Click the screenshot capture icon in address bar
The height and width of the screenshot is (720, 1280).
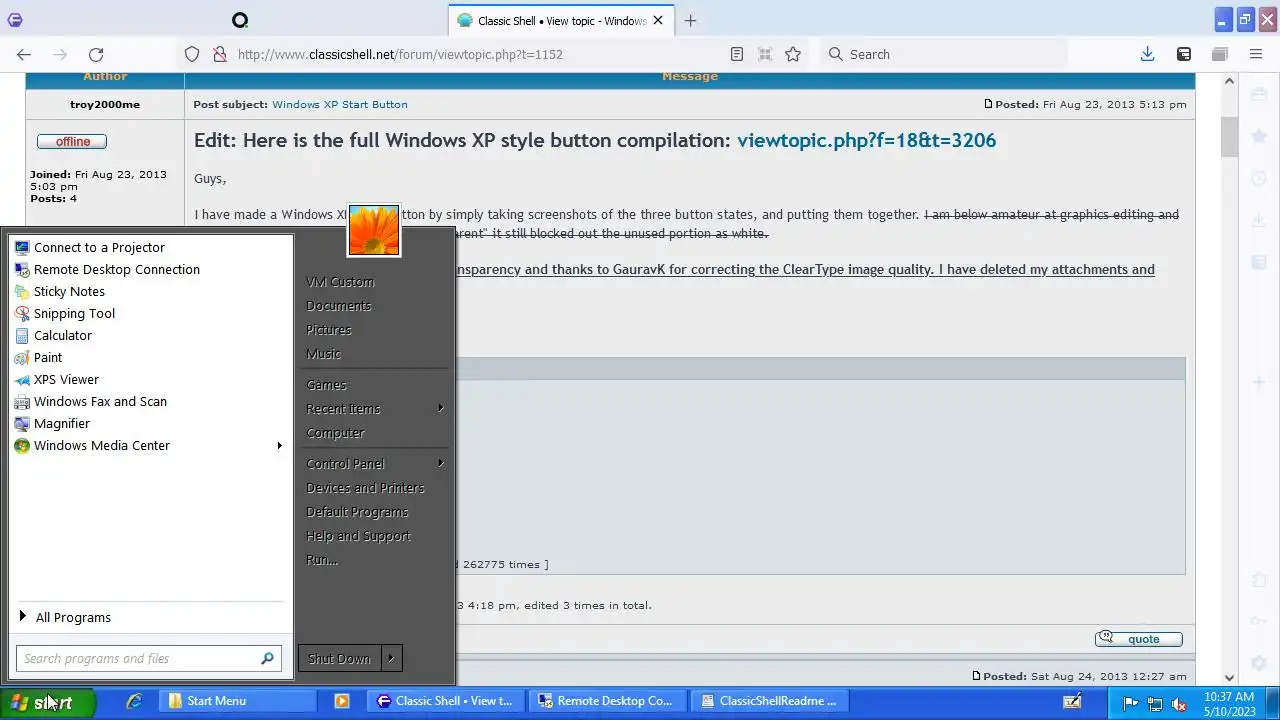coord(765,54)
